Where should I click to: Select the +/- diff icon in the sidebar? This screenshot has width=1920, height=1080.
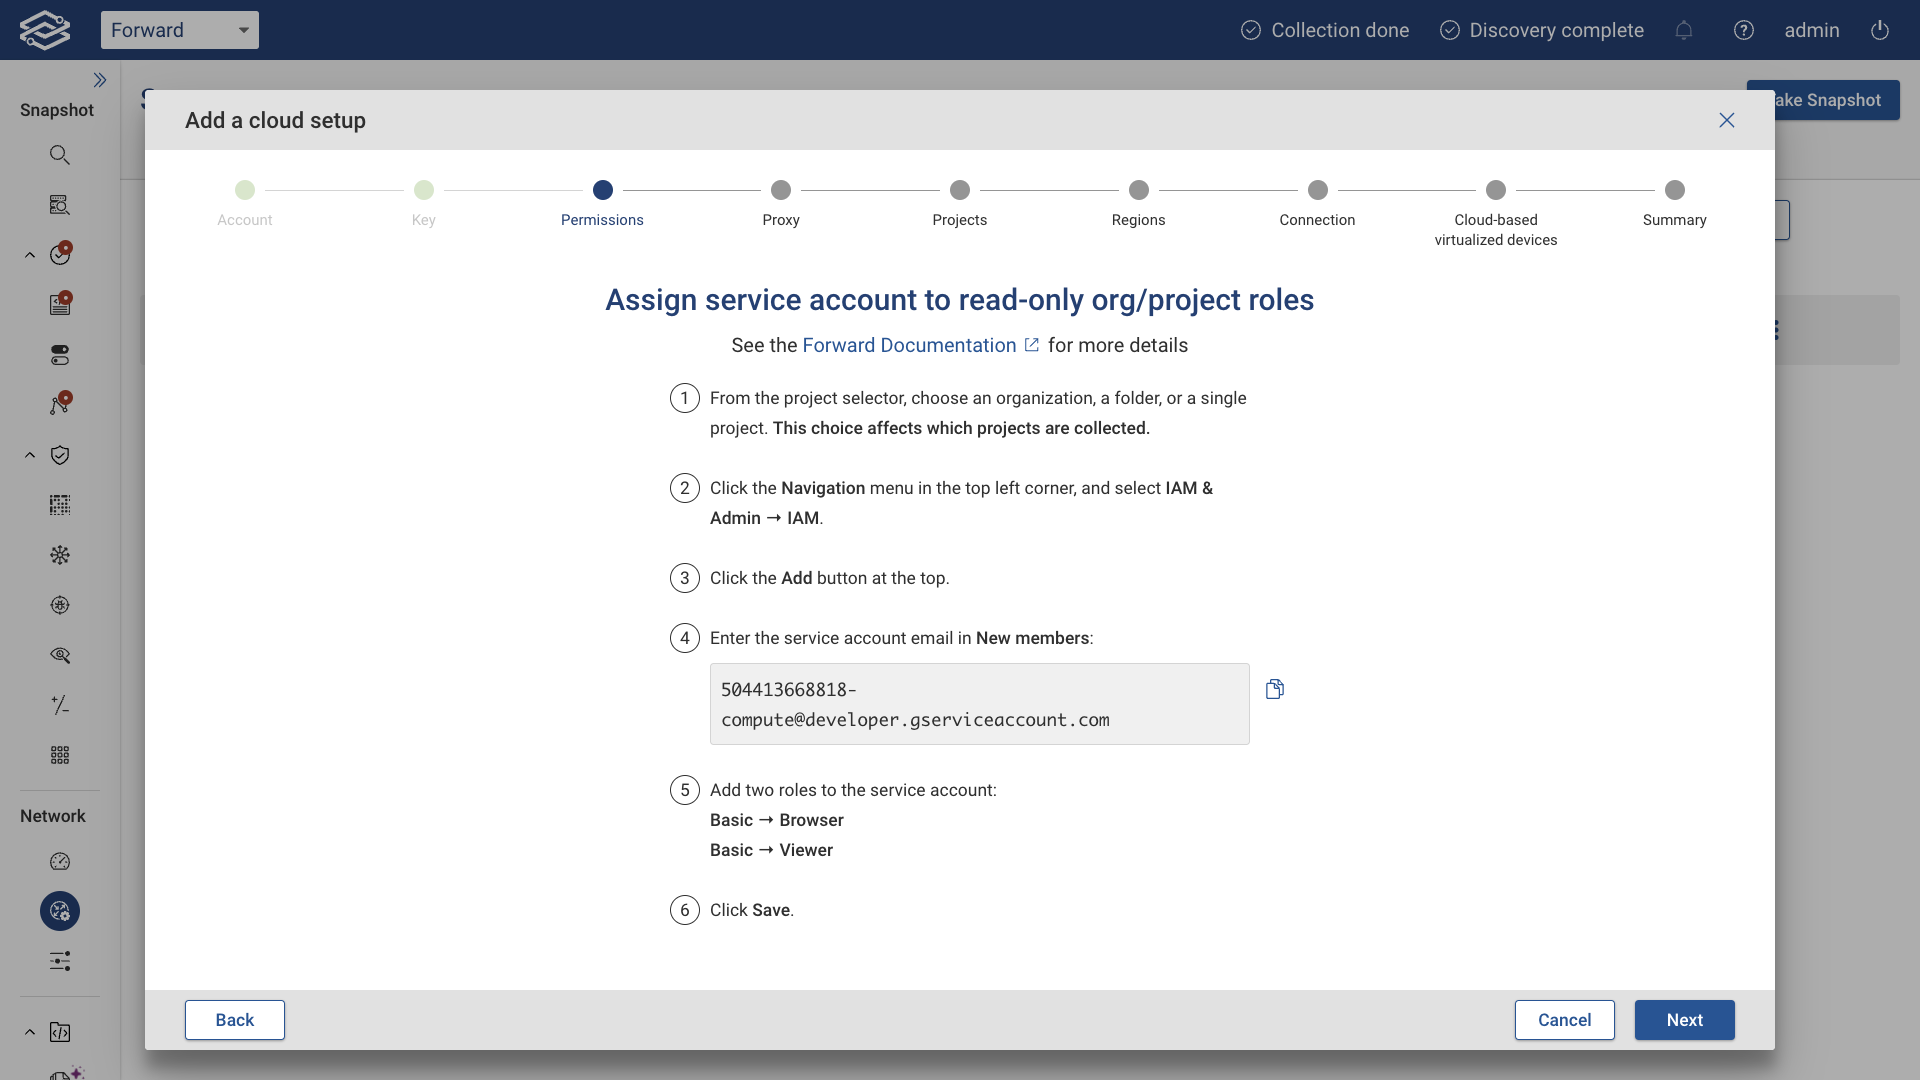[x=60, y=705]
